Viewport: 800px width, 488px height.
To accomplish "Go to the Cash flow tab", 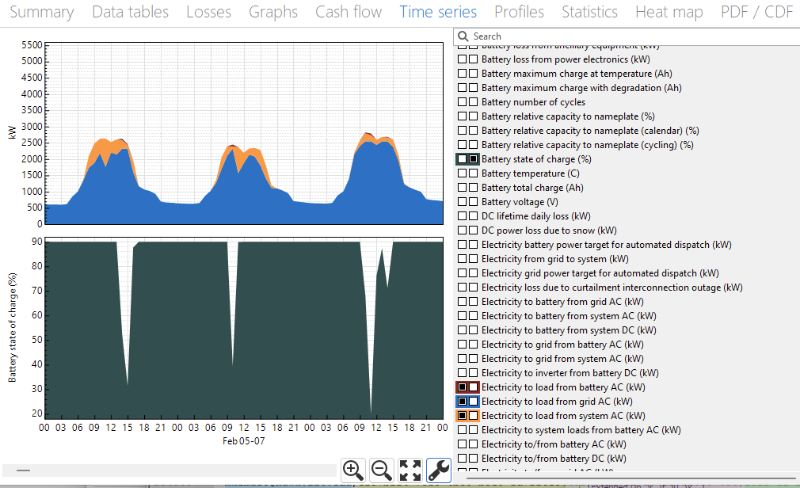I will pyautogui.click(x=348, y=12).
